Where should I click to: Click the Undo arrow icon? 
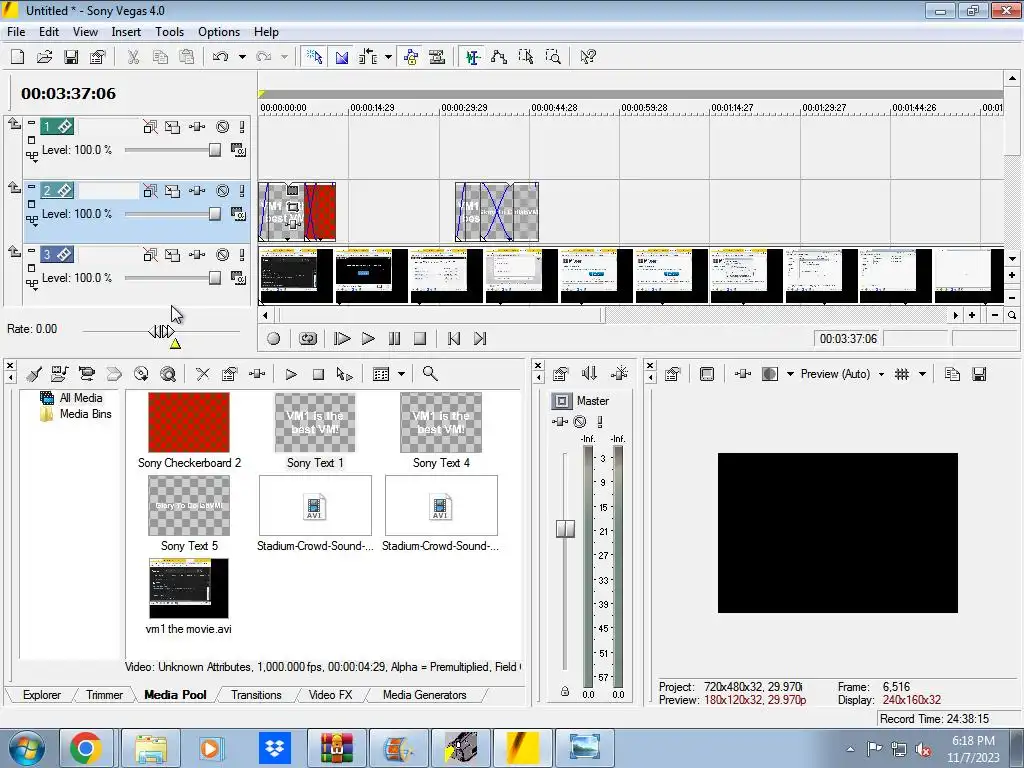[x=220, y=57]
